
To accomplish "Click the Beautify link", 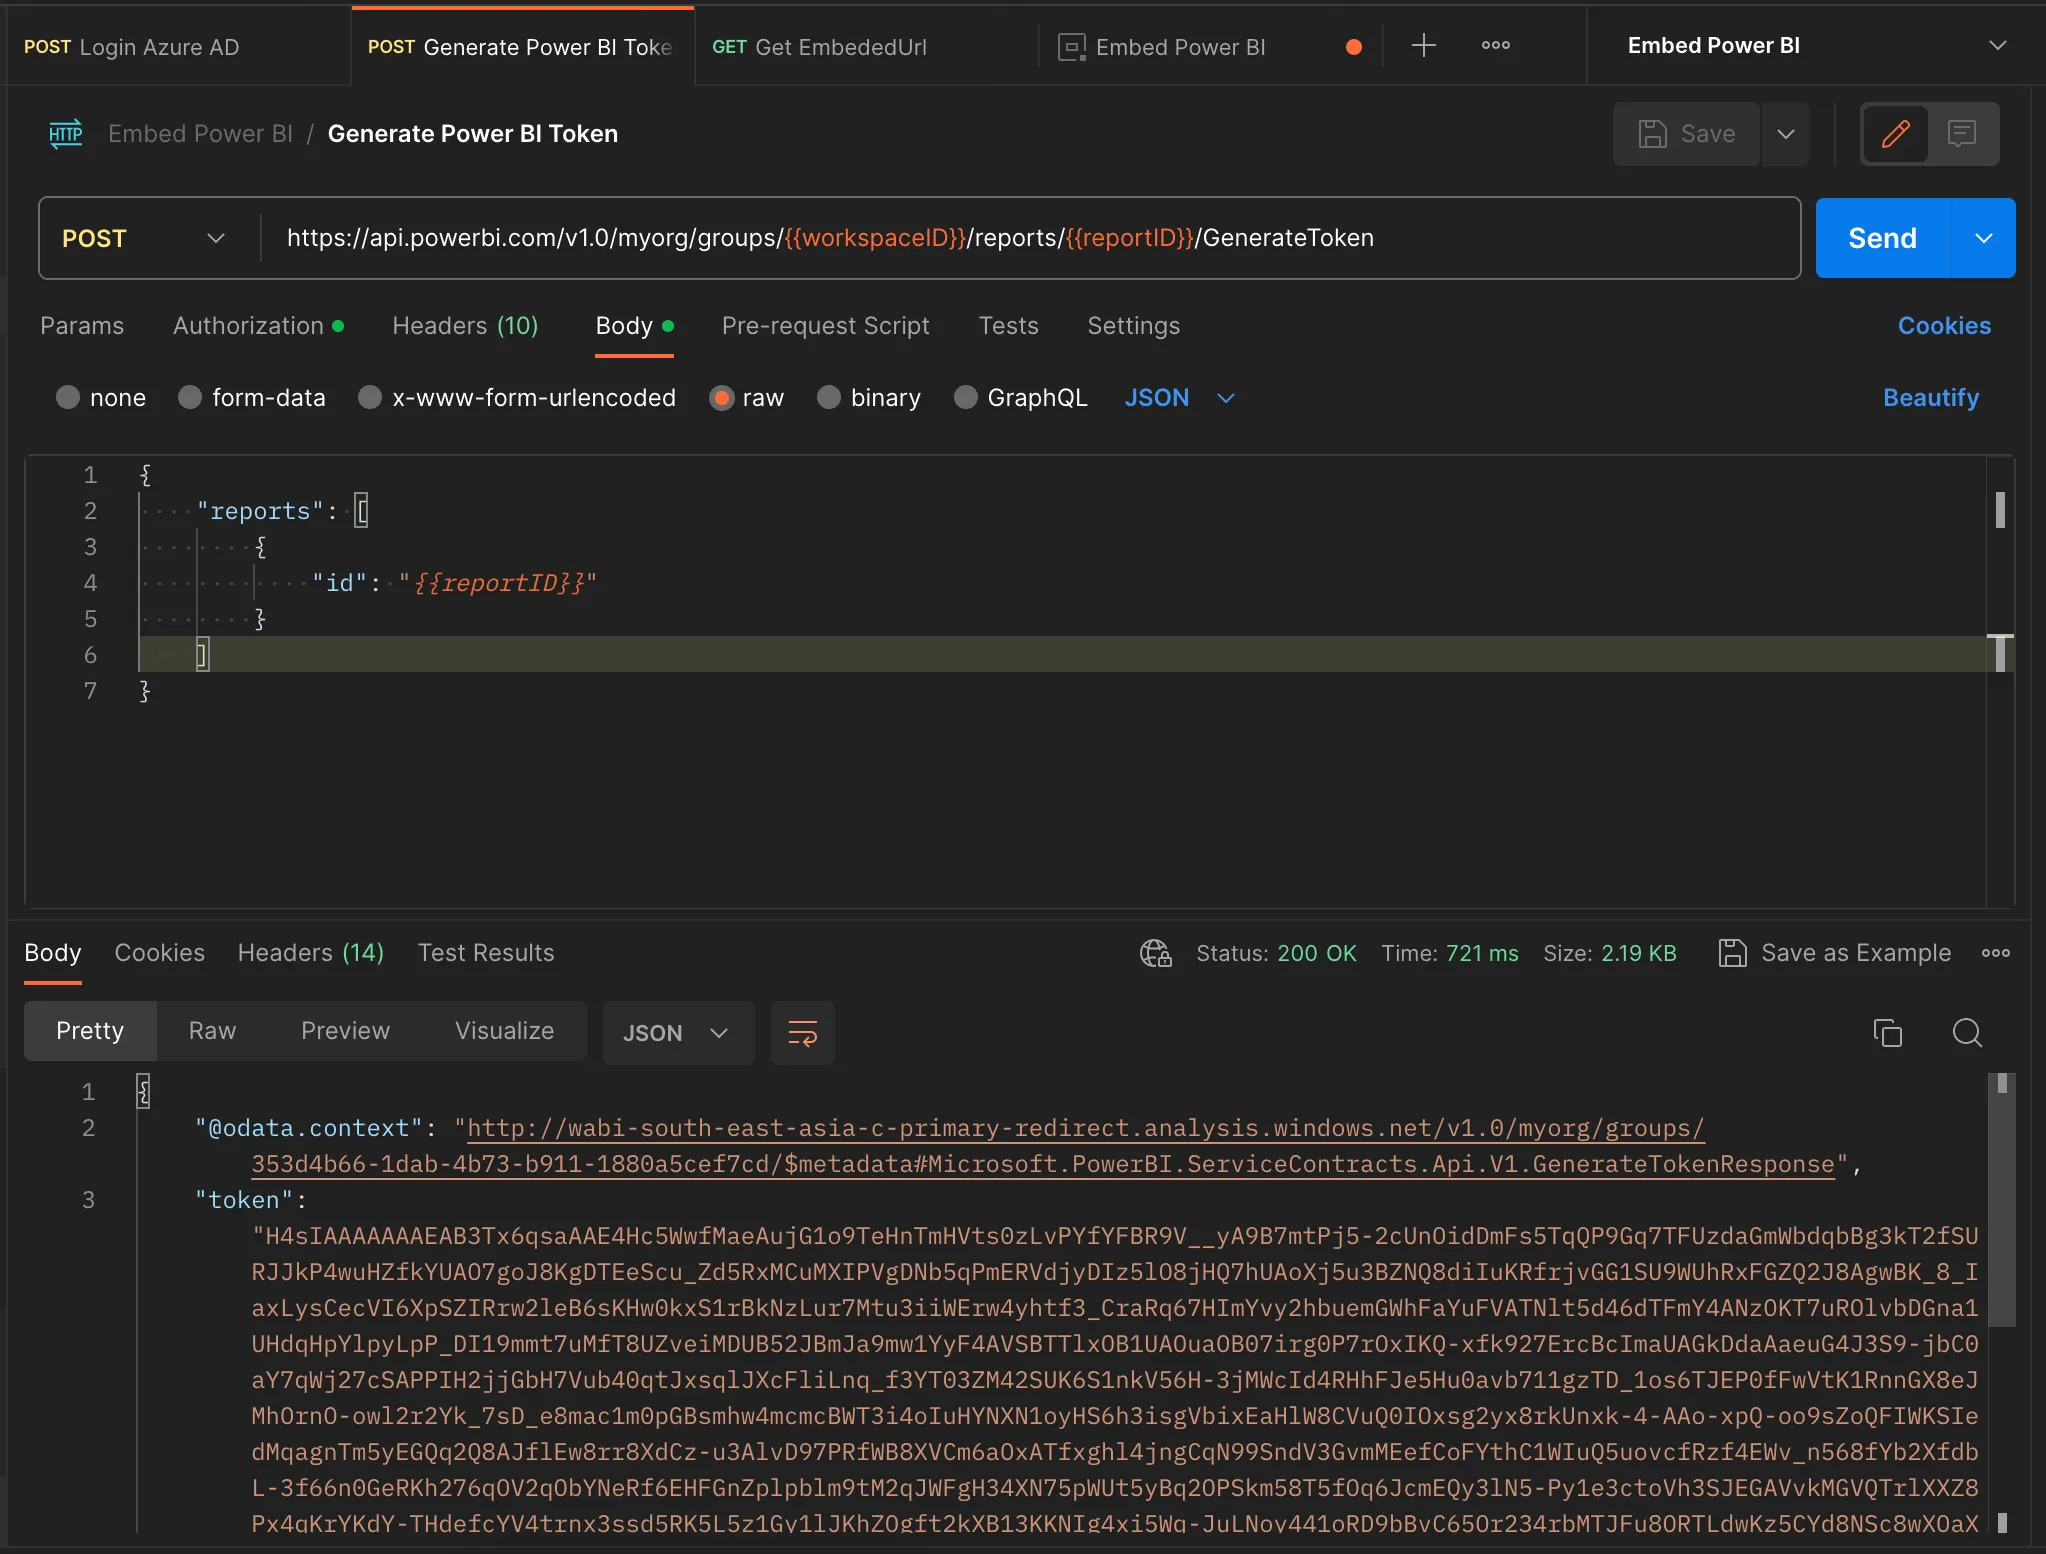I will (x=1929, y=397).
